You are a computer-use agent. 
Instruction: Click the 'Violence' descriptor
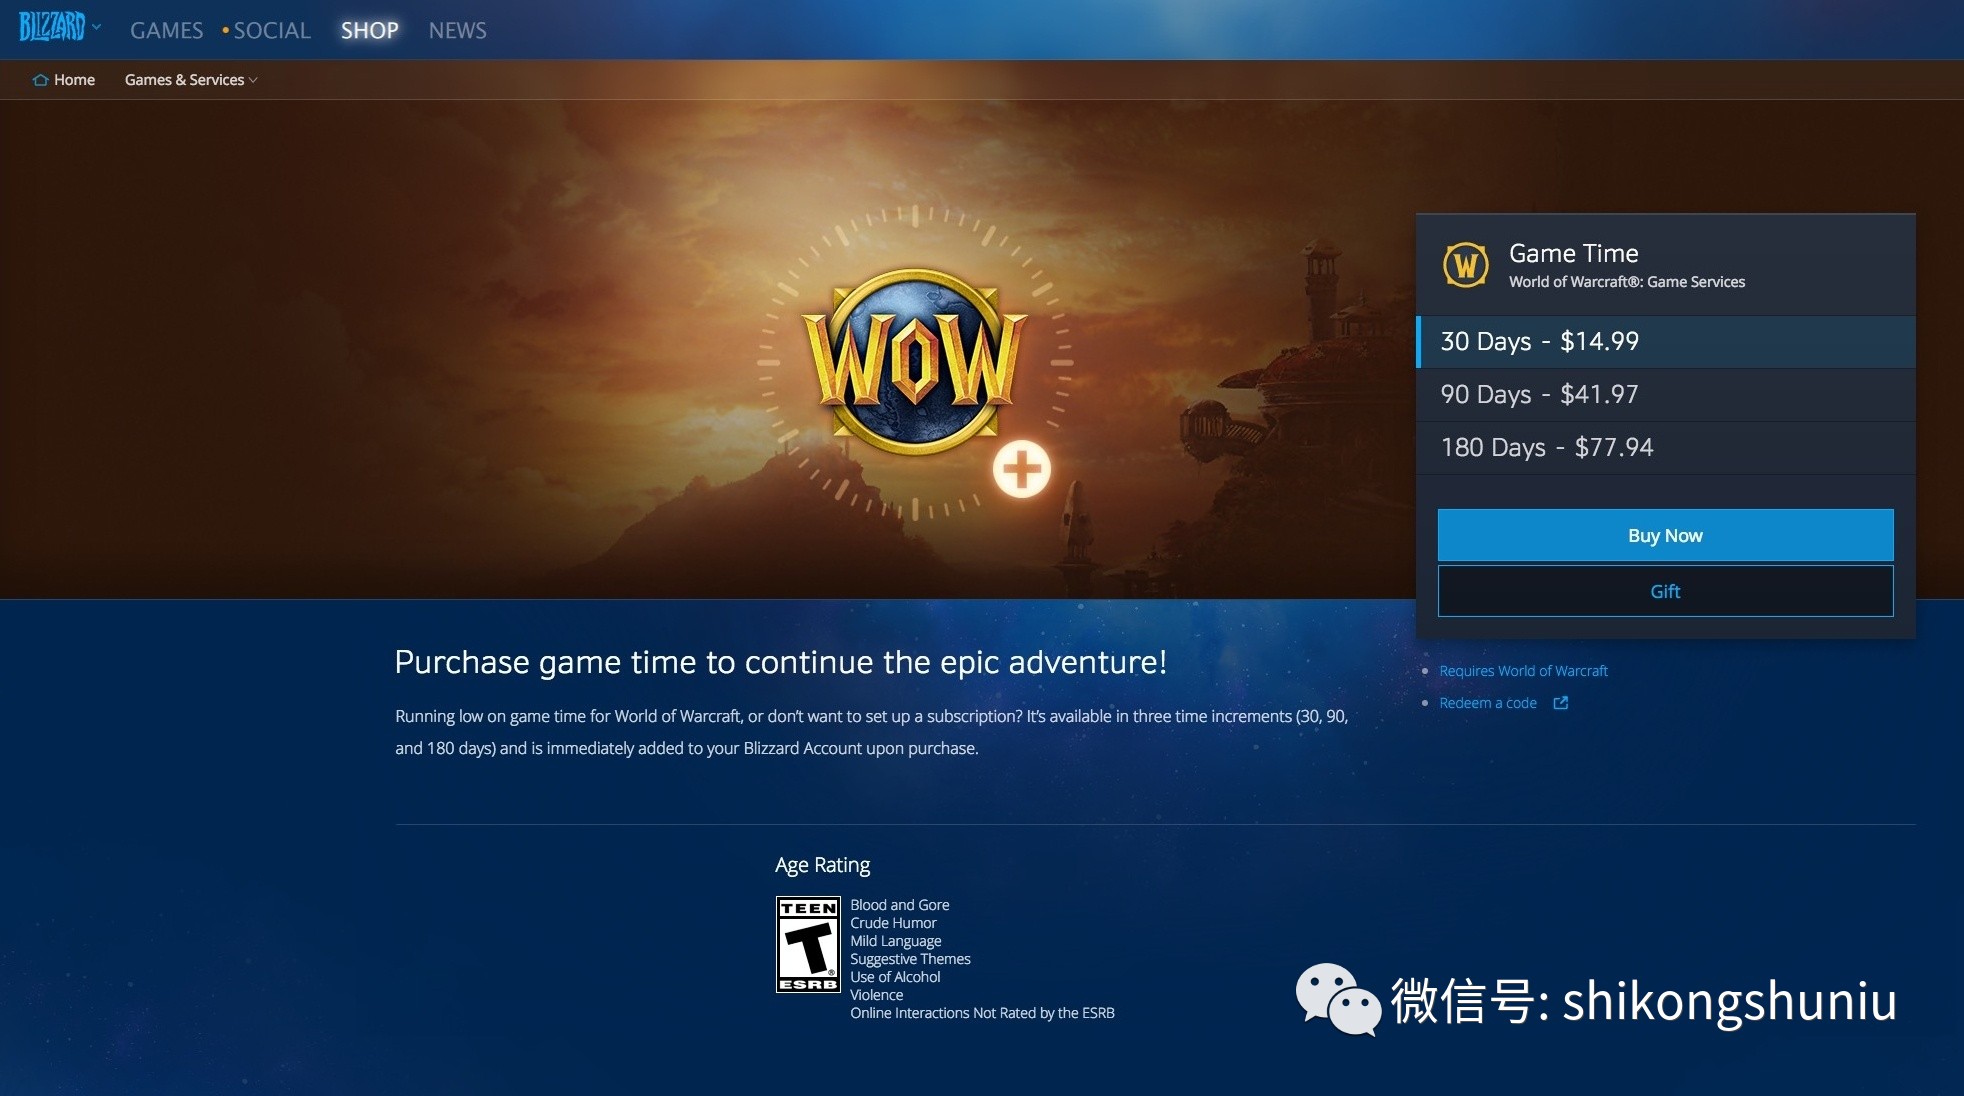coord(876,995)
